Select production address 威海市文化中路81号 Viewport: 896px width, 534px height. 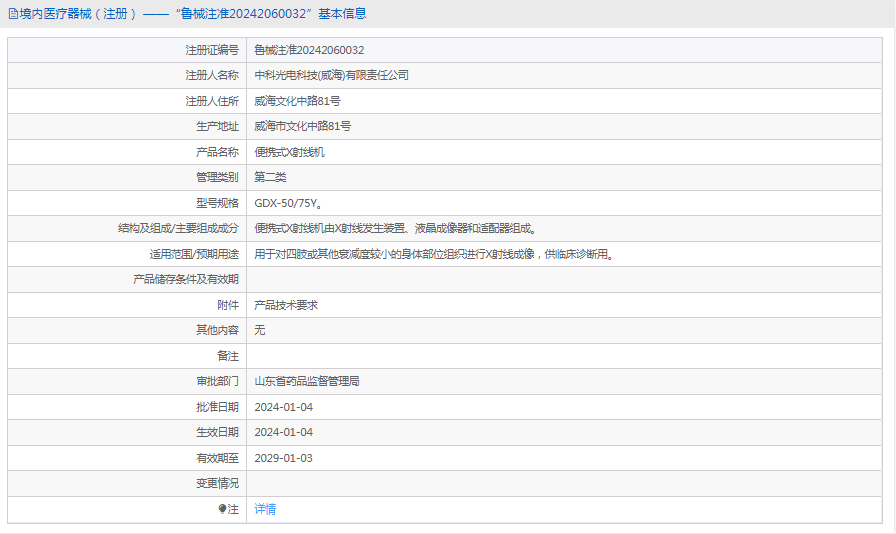point(303,126)
